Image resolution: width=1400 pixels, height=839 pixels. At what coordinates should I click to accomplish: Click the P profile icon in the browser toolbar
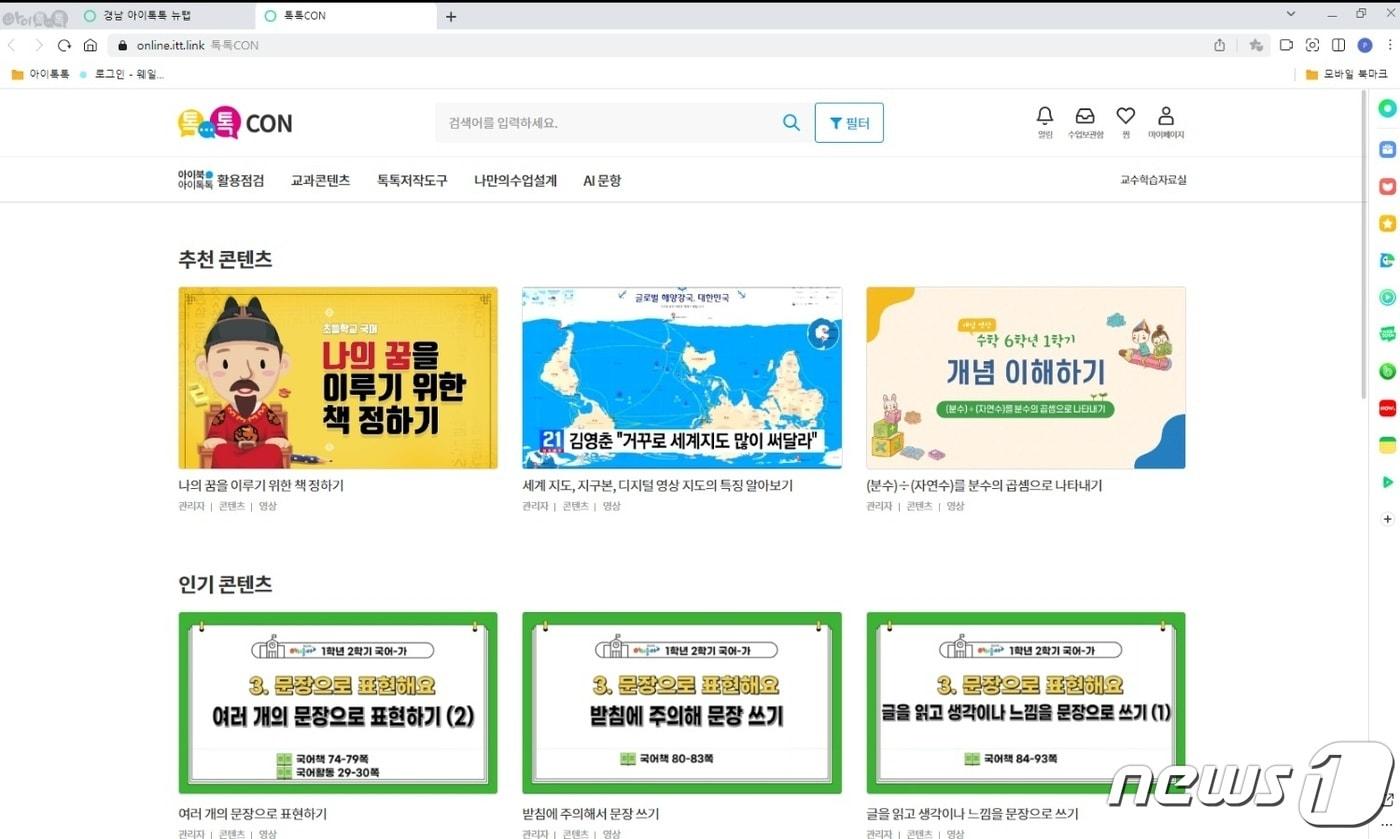[x=1364, y=45]
